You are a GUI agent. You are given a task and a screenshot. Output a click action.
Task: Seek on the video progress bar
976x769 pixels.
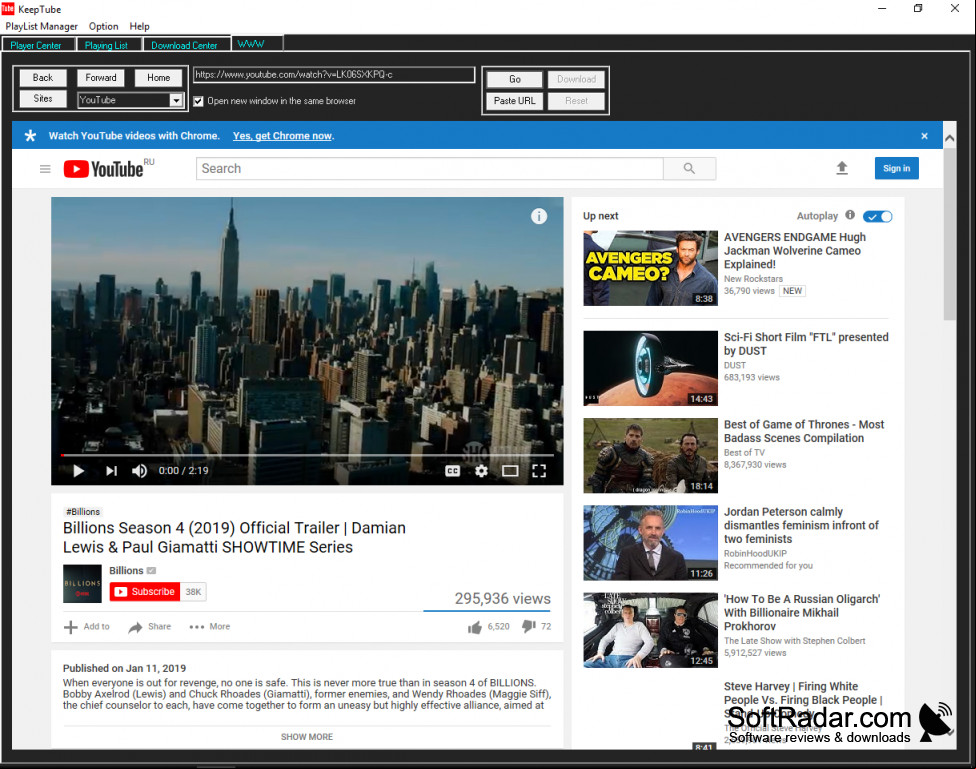pyautogui.click(x=307, y=455)
